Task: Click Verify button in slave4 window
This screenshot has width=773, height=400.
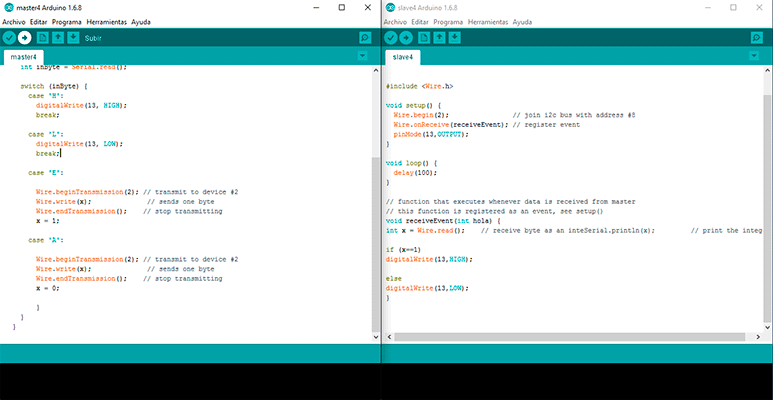Action: coord(390,37)
